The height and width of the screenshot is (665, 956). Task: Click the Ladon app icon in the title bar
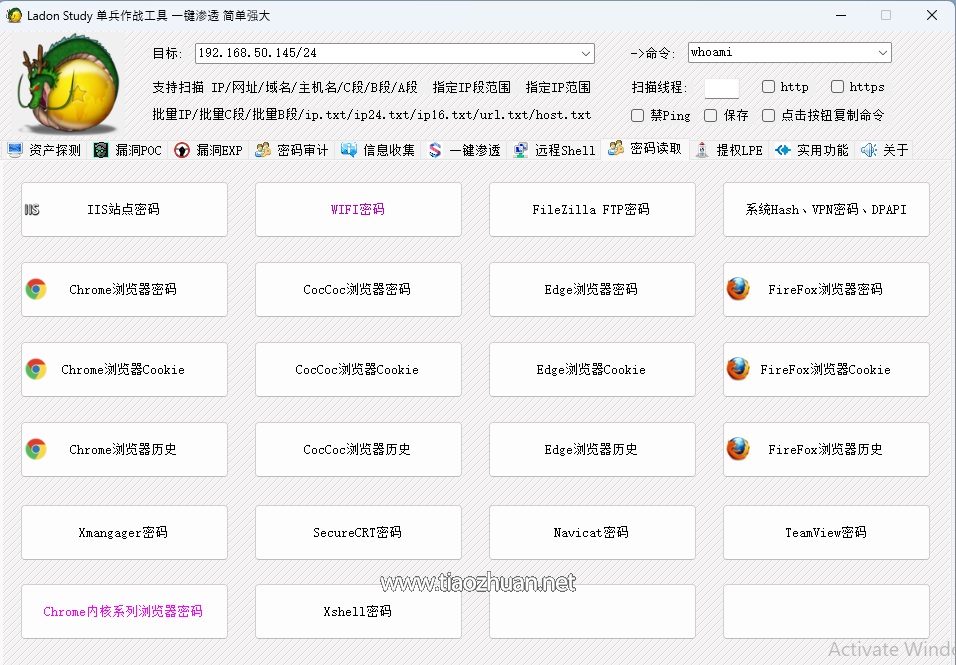(13, 15)
